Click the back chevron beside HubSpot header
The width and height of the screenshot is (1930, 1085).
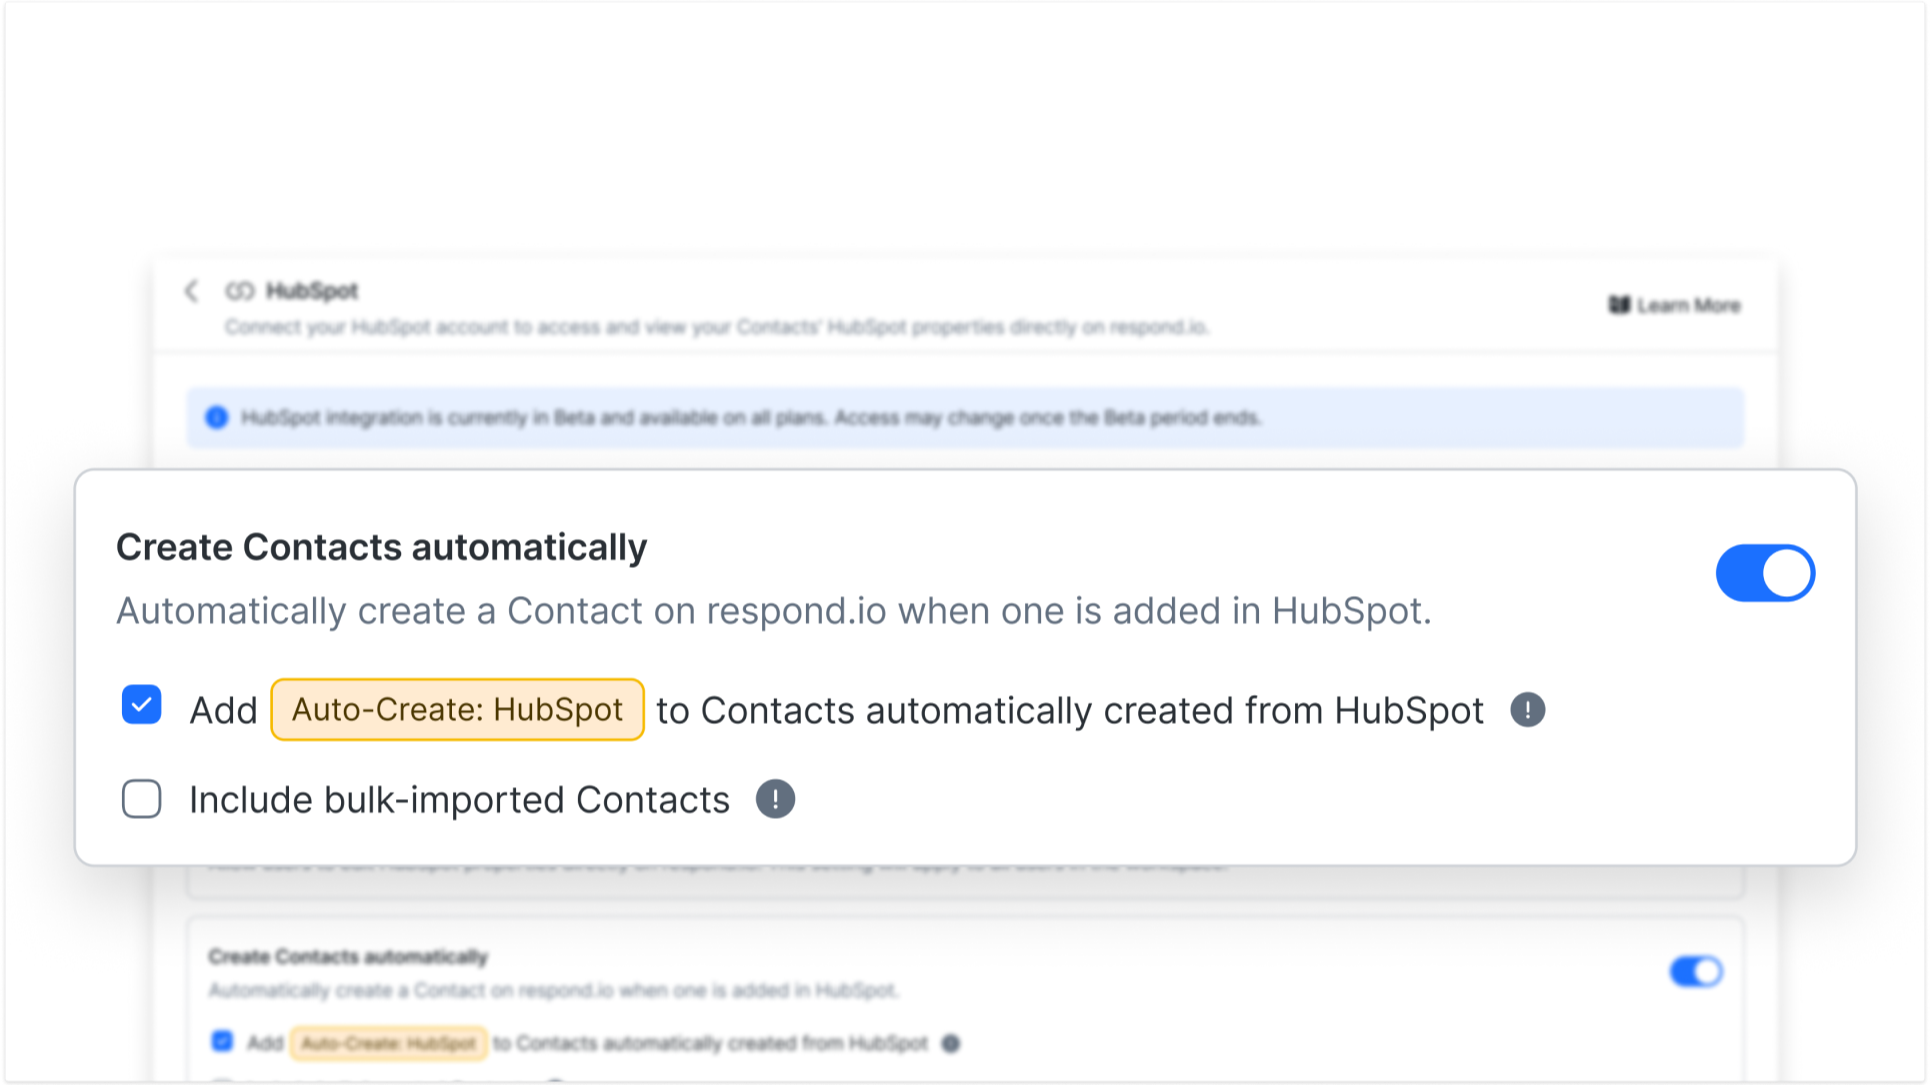tap(192, 291)
